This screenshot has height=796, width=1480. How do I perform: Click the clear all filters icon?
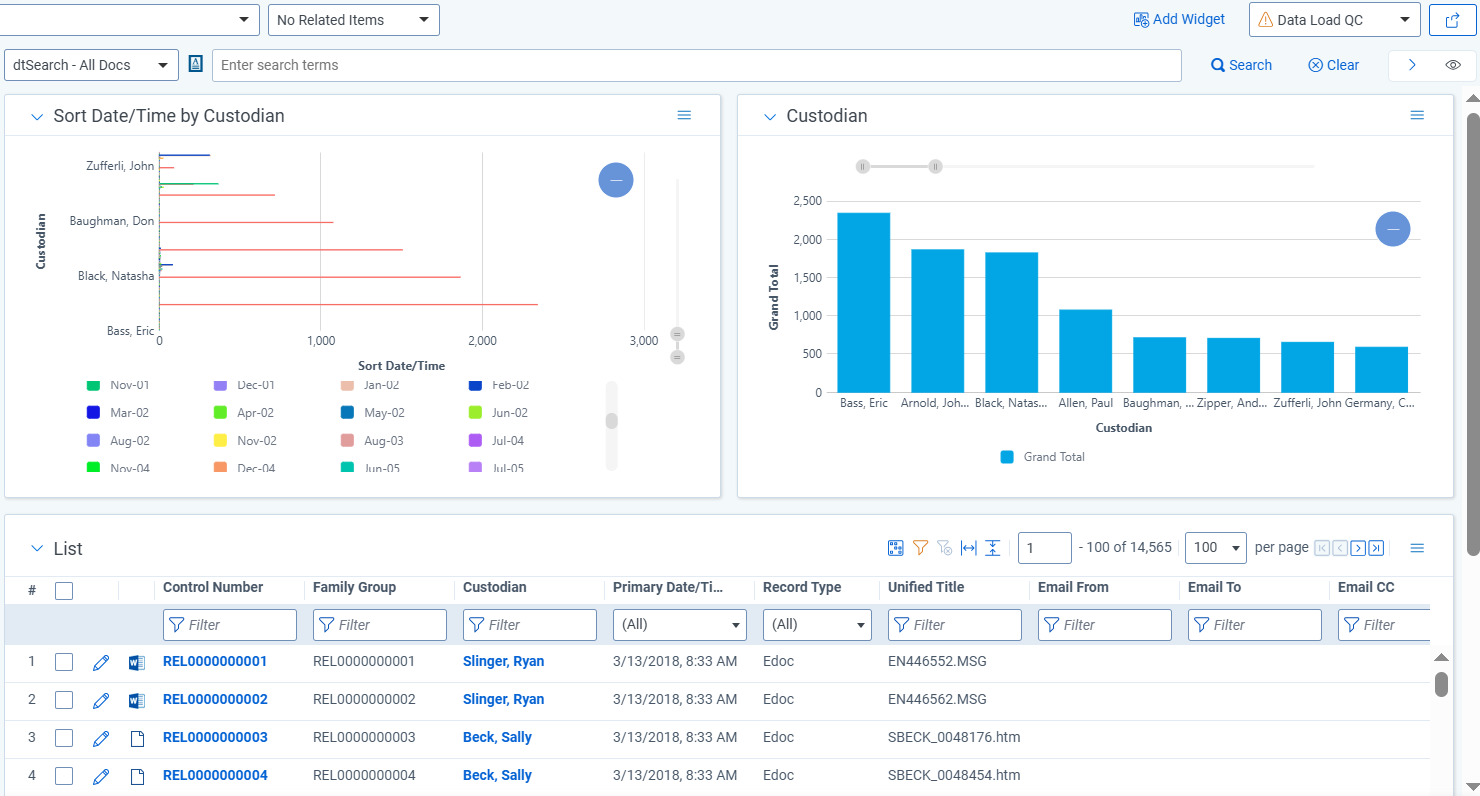(x=944, y=548)
